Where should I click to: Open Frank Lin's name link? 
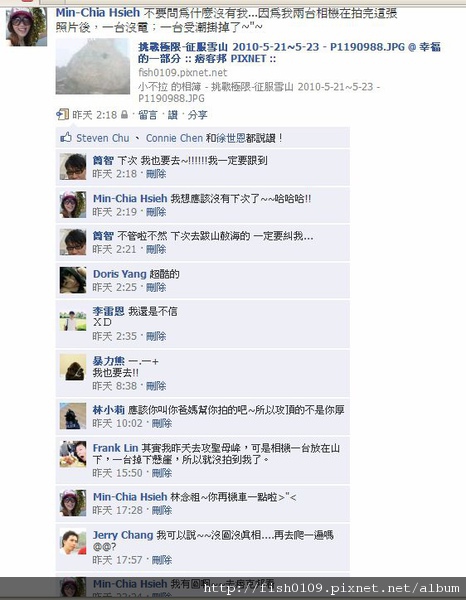(115, 448)
